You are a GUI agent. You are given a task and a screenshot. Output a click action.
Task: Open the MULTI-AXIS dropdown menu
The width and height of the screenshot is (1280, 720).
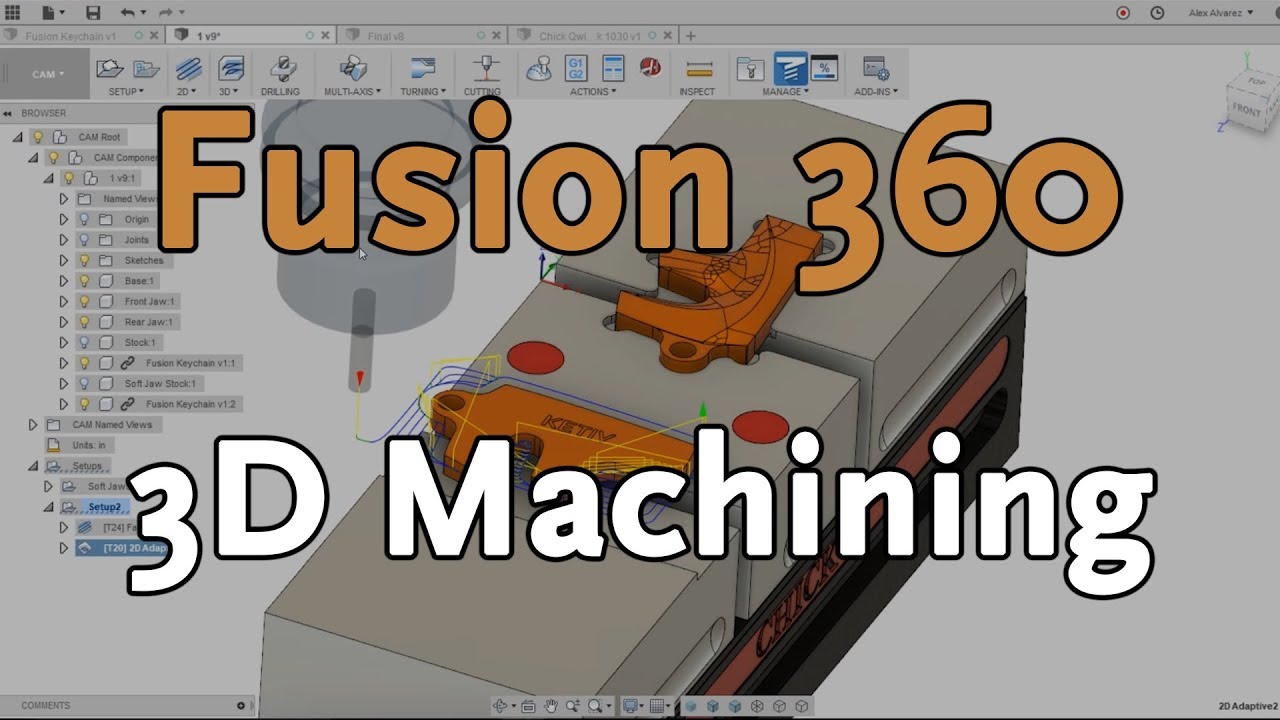point(353,92)
